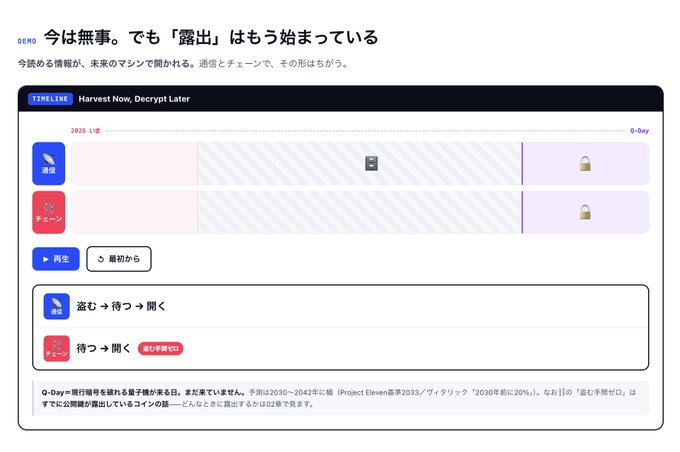Screen dimensions: 680x452
Task: Click the purple Q-Day line in チェーン track
Action: [522, 213]
